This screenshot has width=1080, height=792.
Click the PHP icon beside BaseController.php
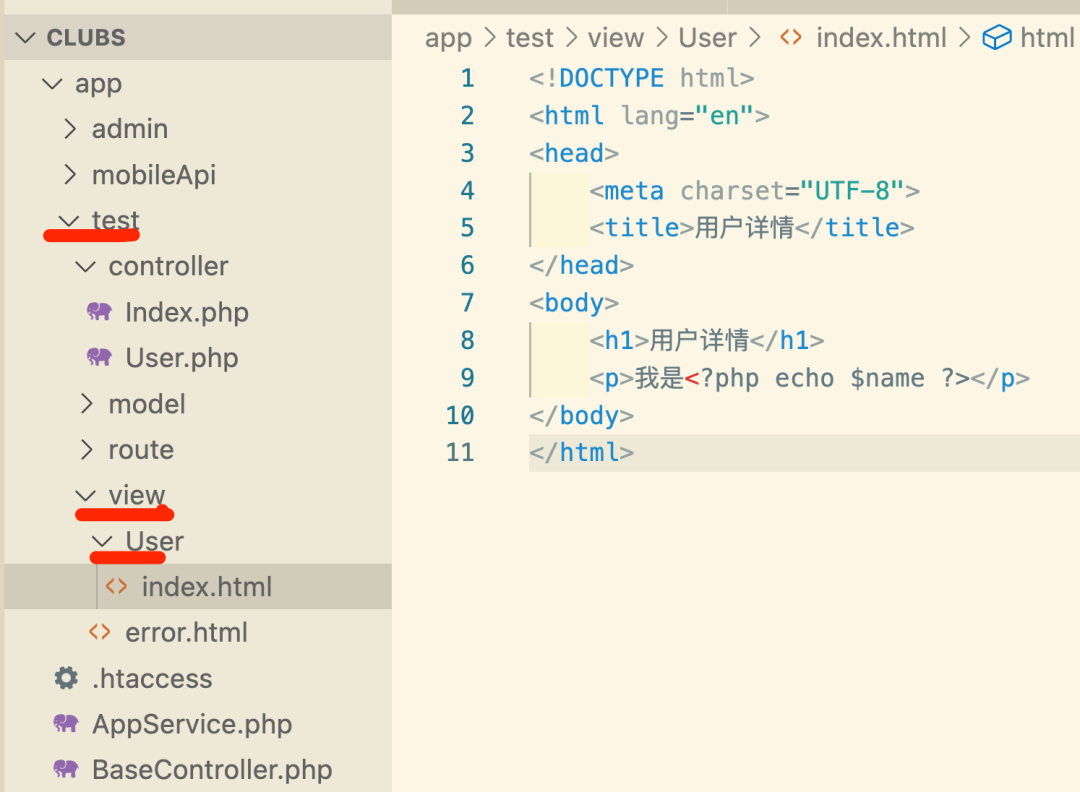(x=64, y=769)
